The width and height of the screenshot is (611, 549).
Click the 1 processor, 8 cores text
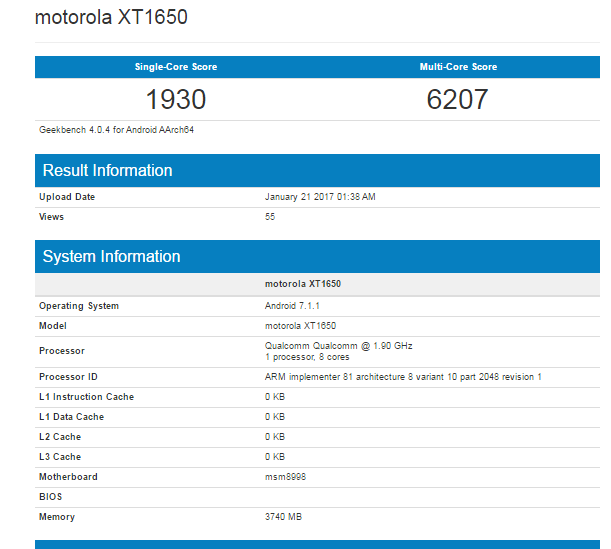(307, 357)
